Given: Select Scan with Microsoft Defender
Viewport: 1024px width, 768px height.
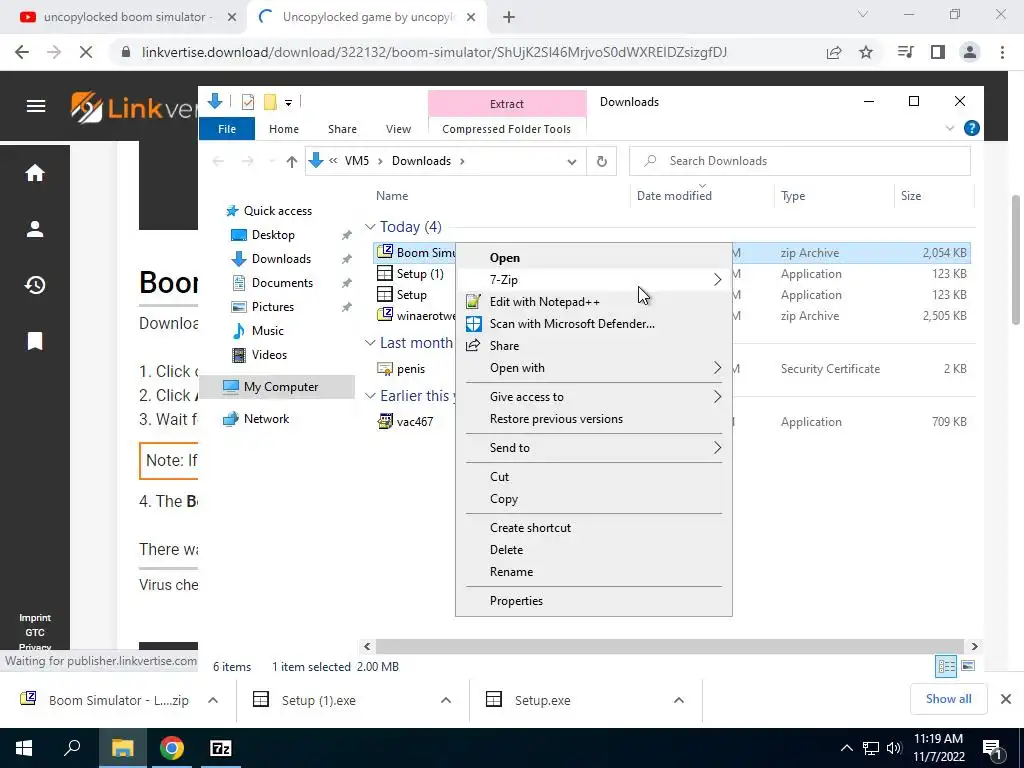Looking at the screenshot, I should [594, 324].
